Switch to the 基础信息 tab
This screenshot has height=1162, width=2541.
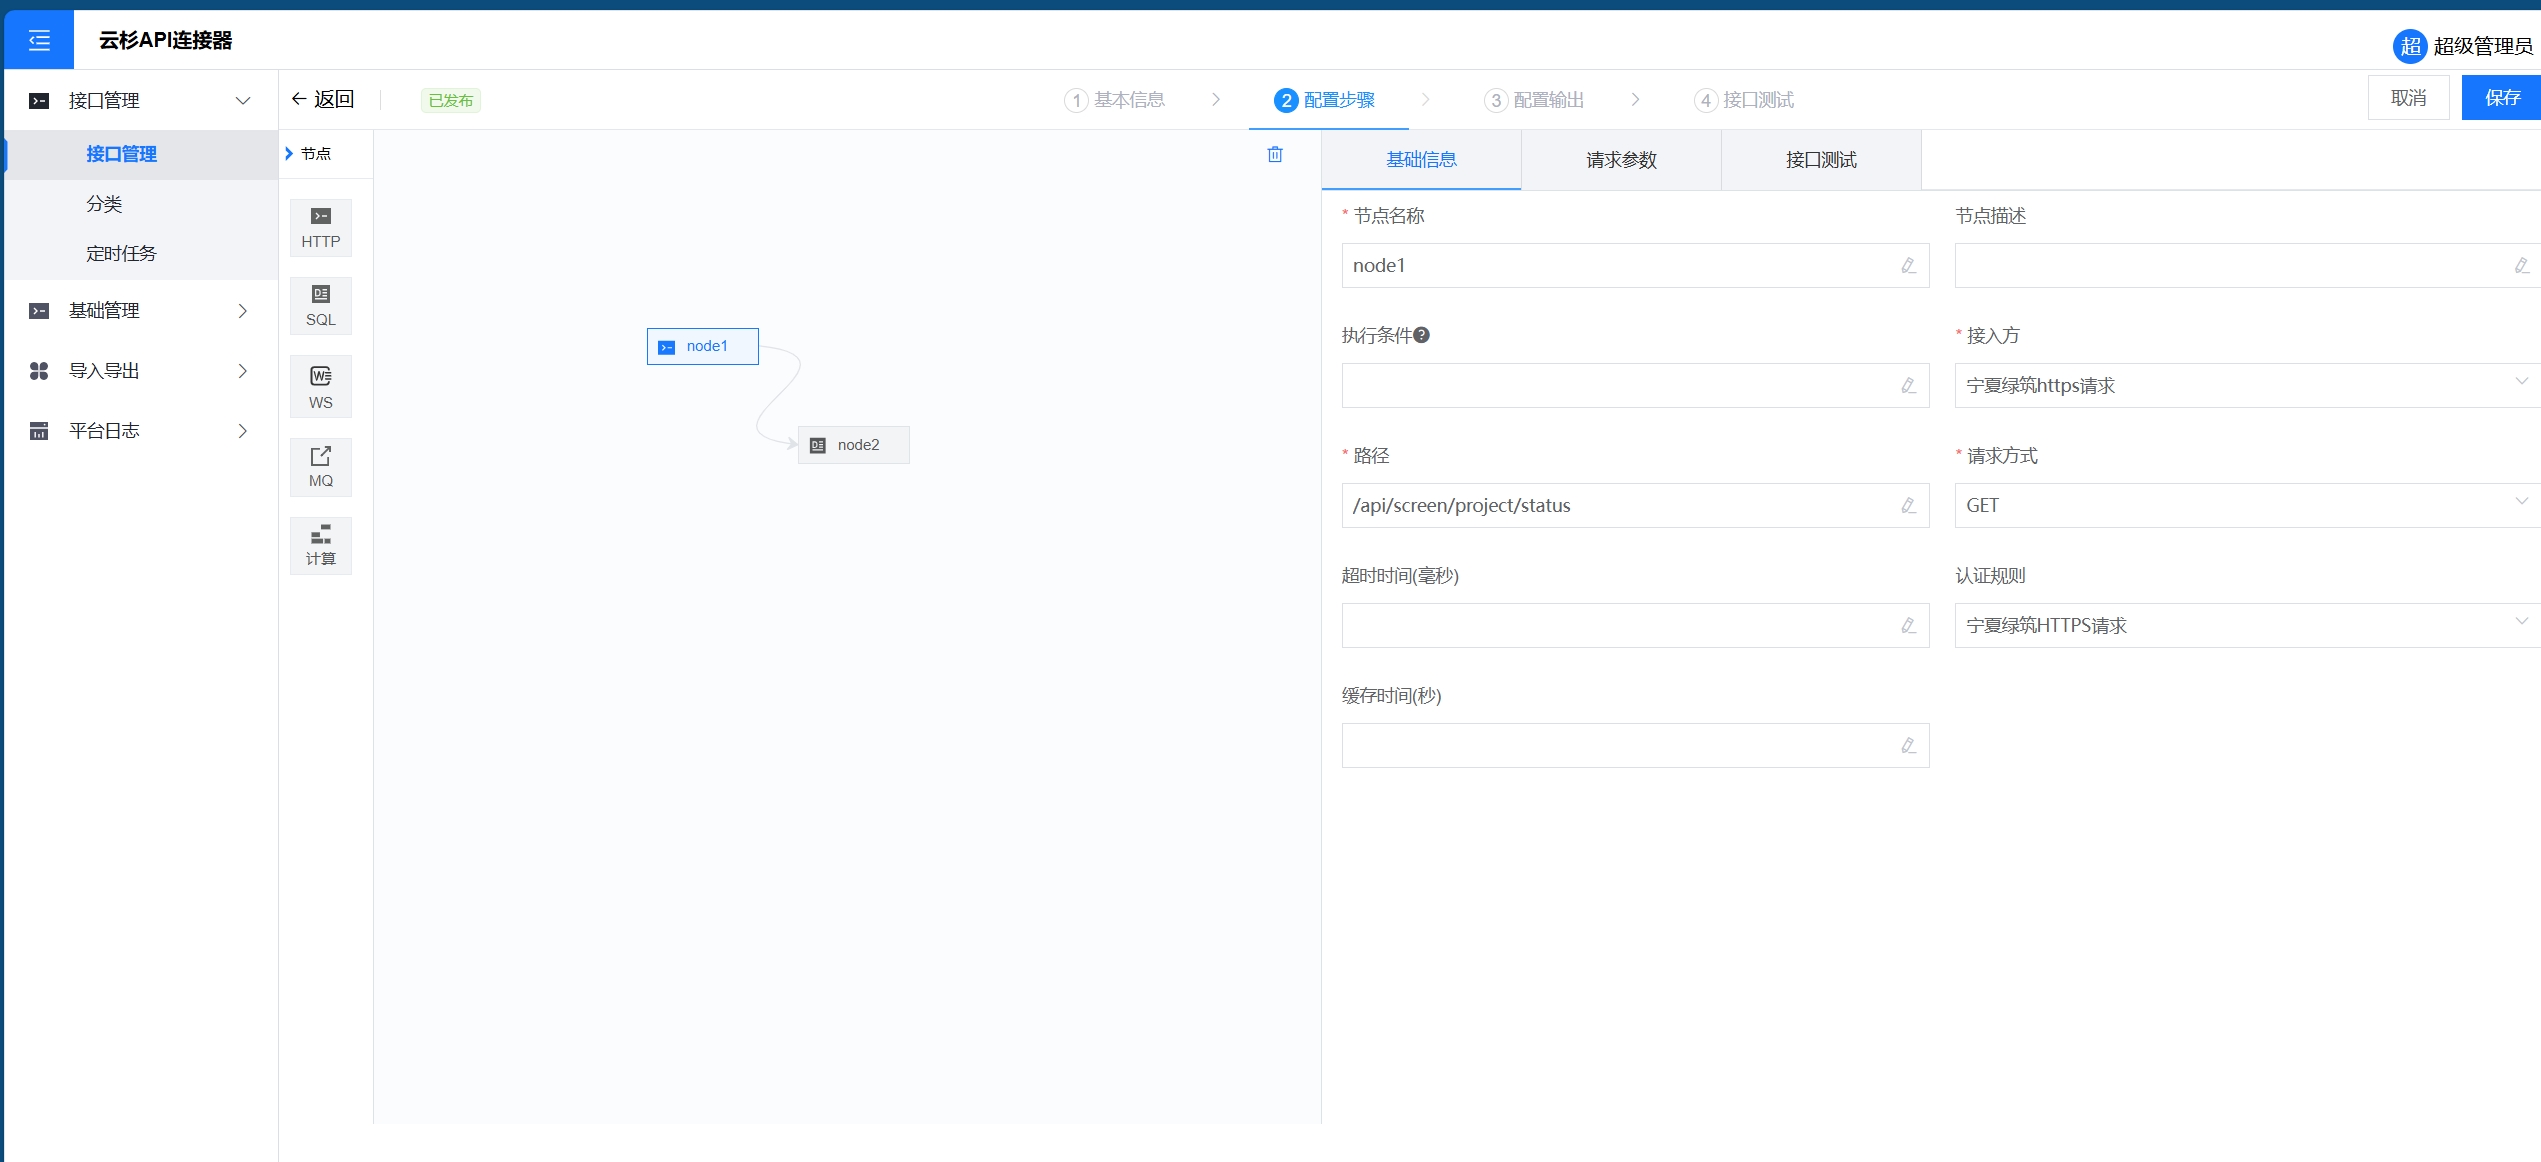(x=1421, y=160)
